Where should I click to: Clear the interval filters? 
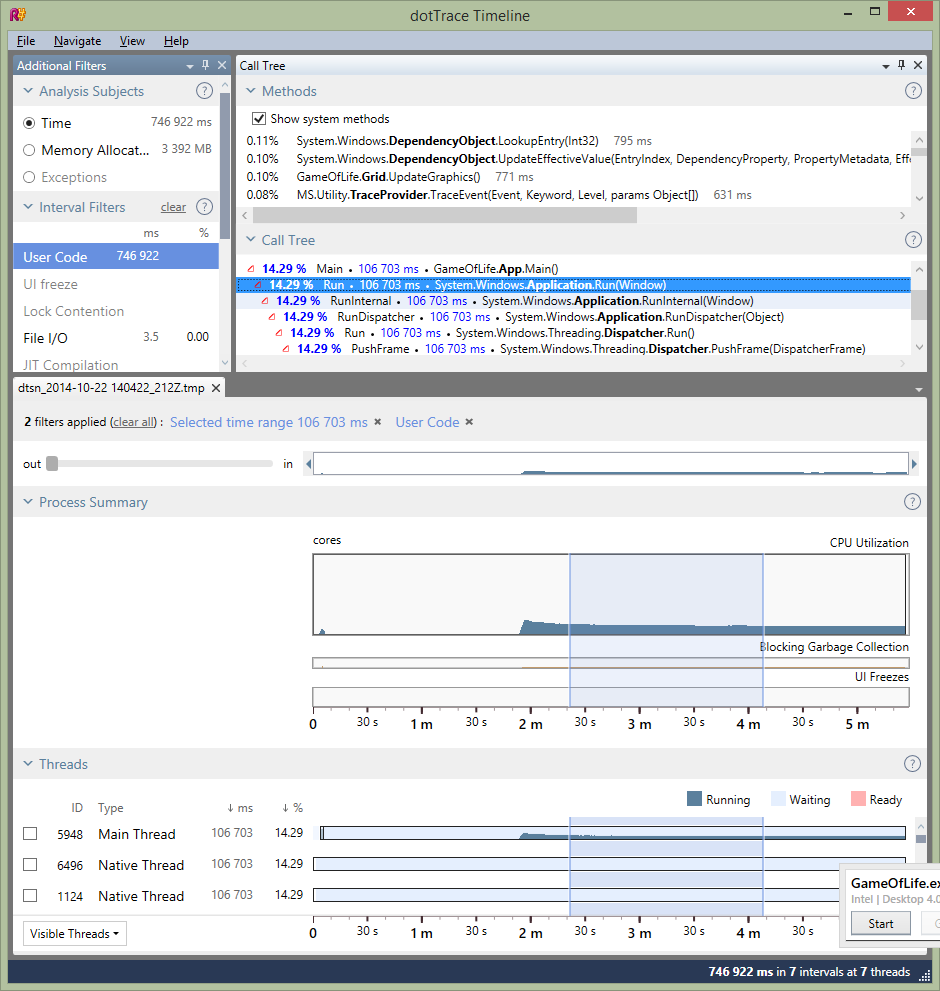(173, 207)
